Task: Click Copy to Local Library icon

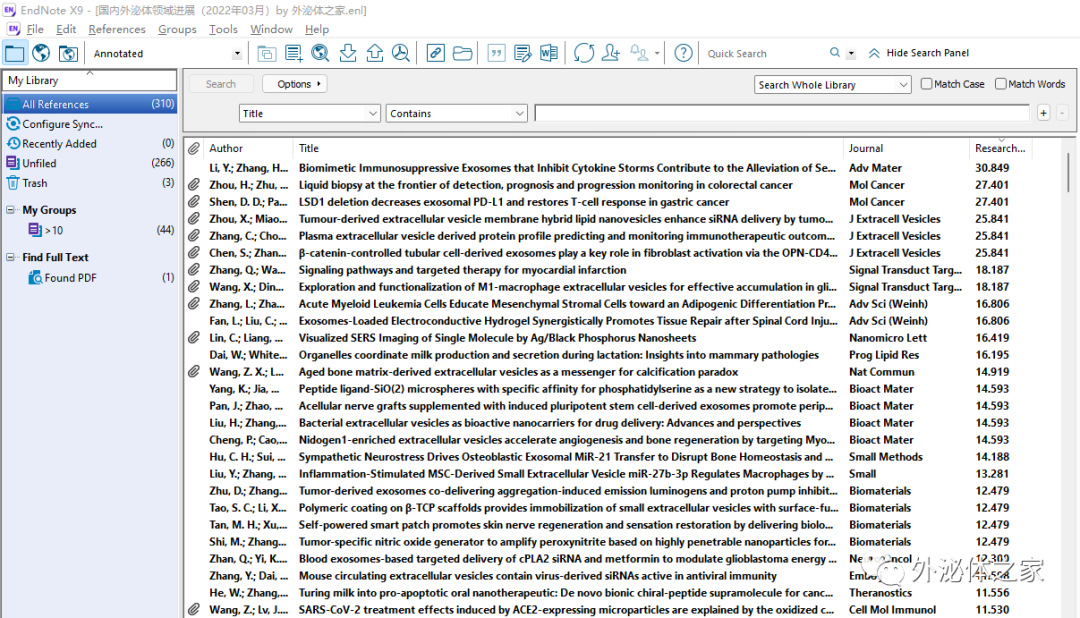Action: pos(267,53)
